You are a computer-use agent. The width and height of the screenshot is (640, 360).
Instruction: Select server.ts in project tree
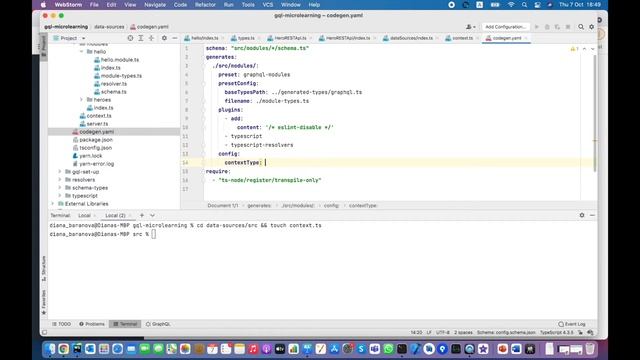97,124
